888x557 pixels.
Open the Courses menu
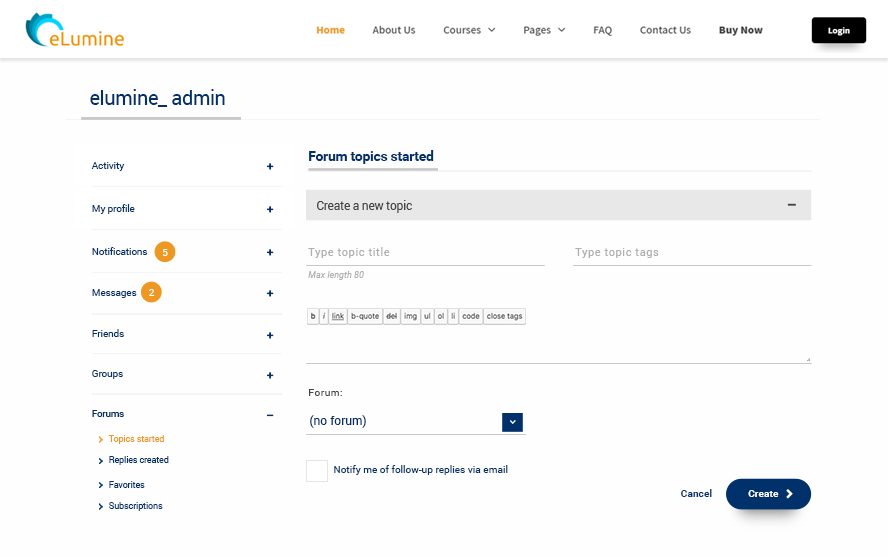[469, 30]
